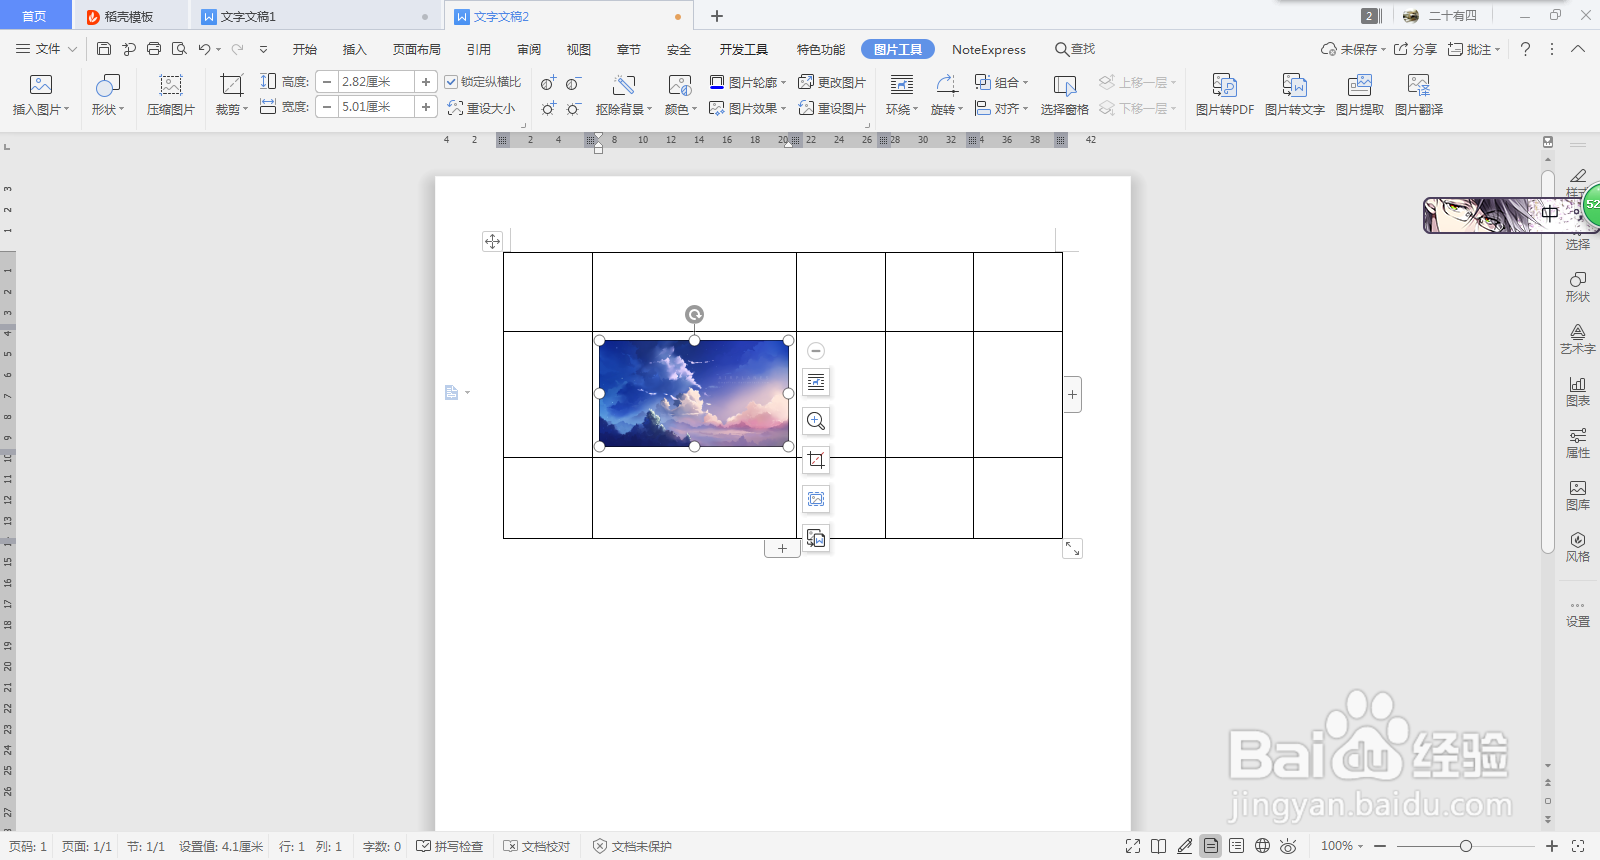
Task: Switch to web layout view icon
Action: pyautogui.click(x=1263, y=846)
